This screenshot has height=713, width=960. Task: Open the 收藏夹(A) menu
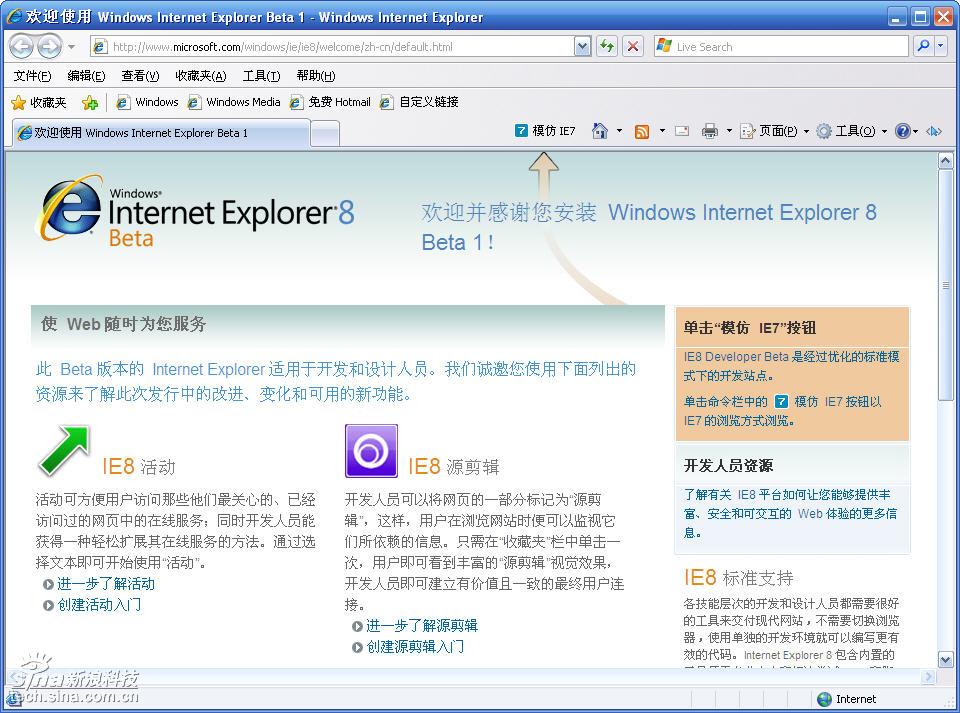[x=201, y=76]
